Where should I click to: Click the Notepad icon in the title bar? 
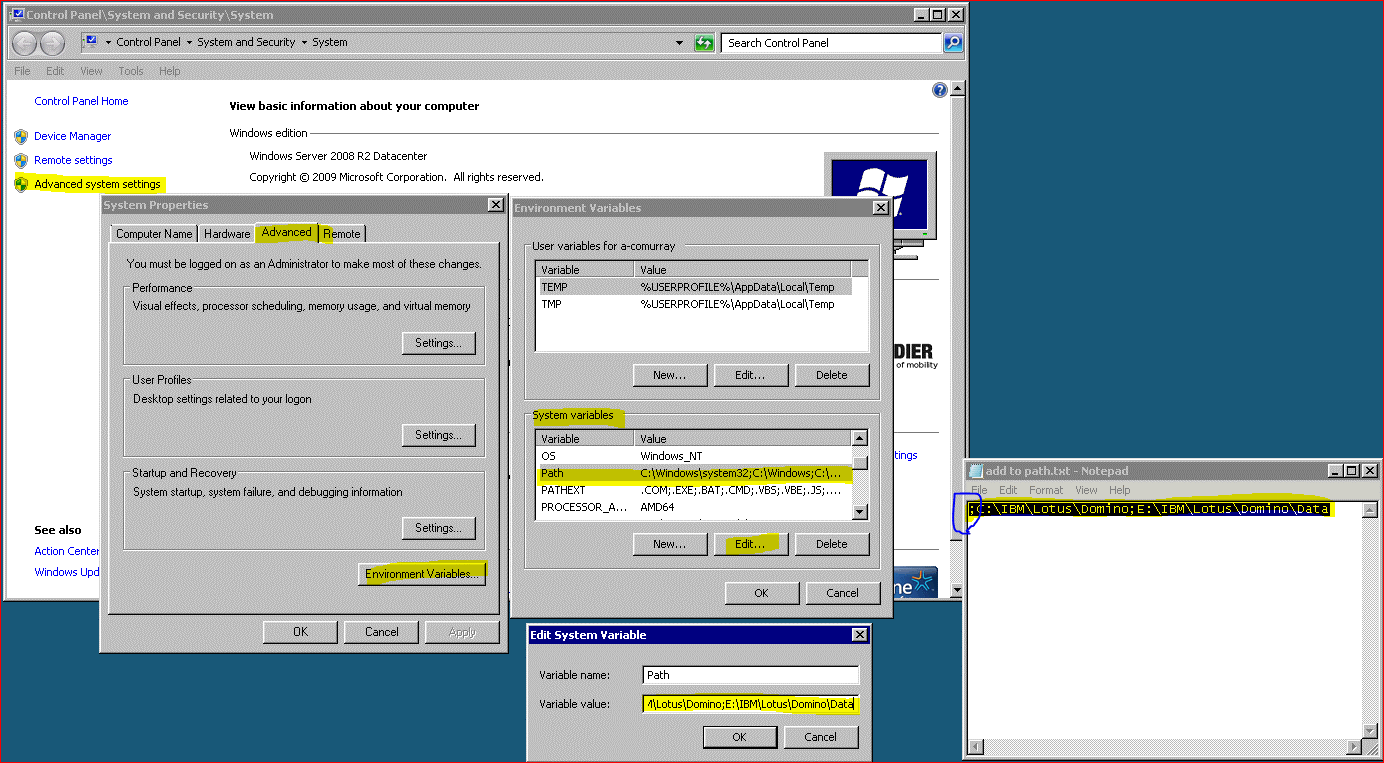click(x=977, y=470)
